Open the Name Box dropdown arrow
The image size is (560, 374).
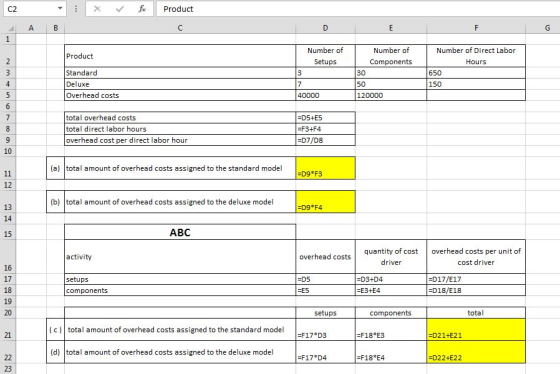pos(60,9)
